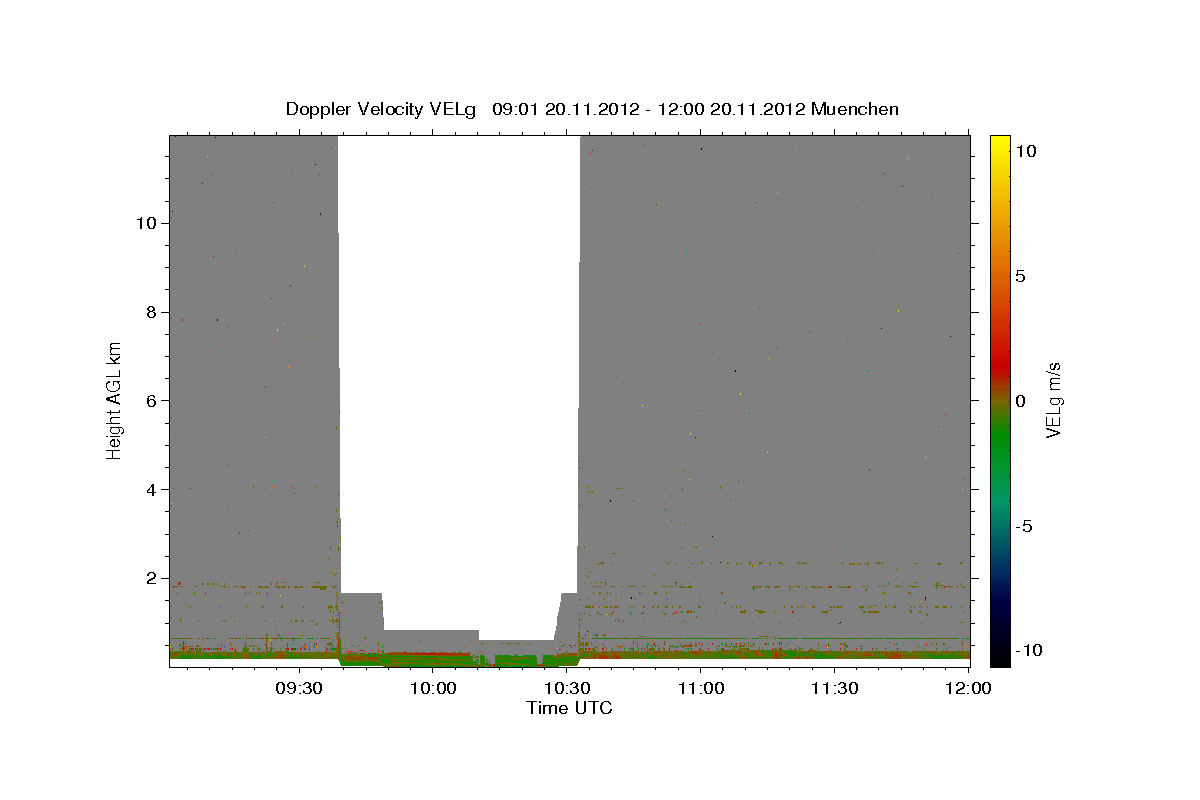
Task: Click the height tick label 6
Action: (x=149, y=400)
